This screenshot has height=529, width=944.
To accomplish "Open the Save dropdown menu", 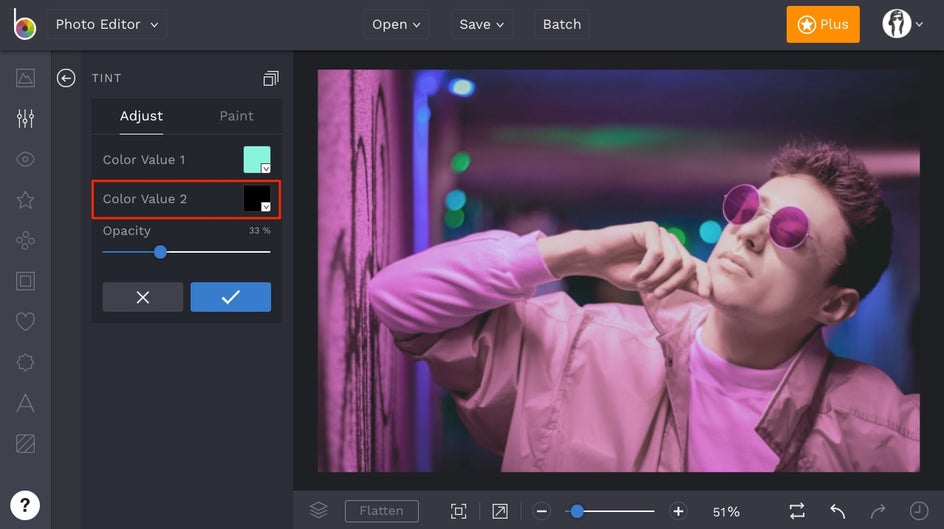I will (482, 25).
